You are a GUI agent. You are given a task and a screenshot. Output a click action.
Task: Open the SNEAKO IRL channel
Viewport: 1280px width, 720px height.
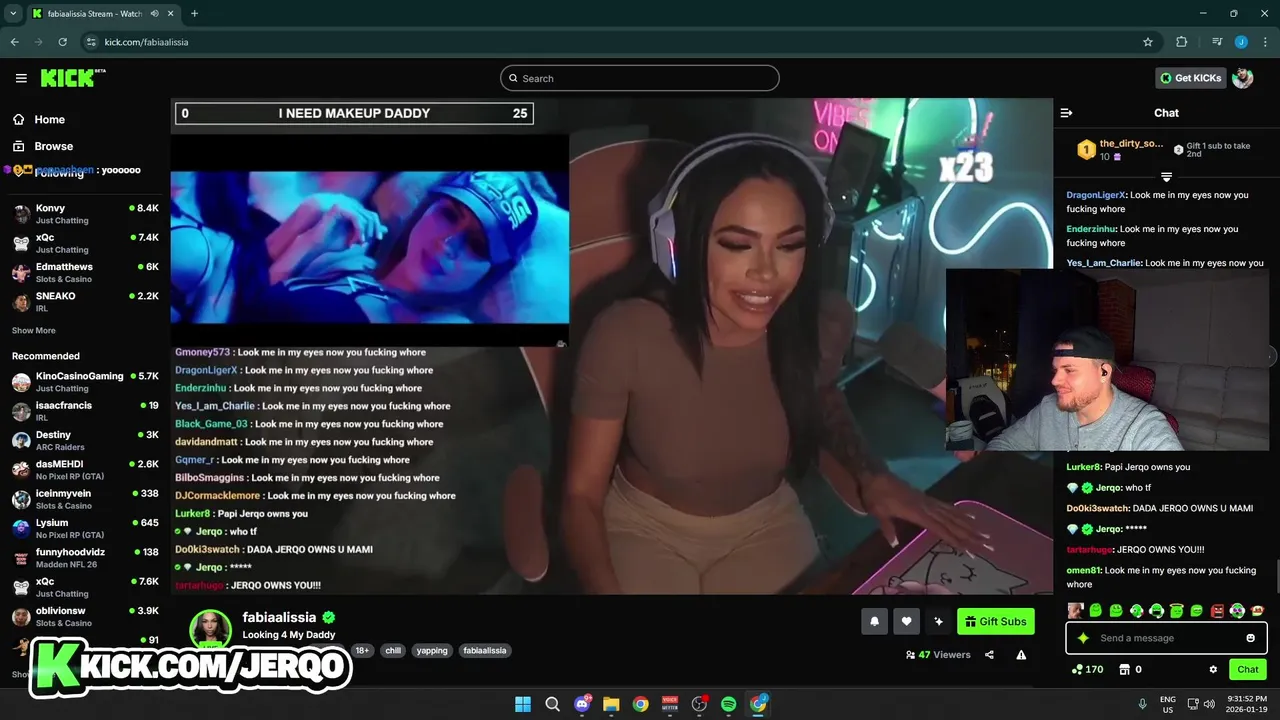click(85, 302)
